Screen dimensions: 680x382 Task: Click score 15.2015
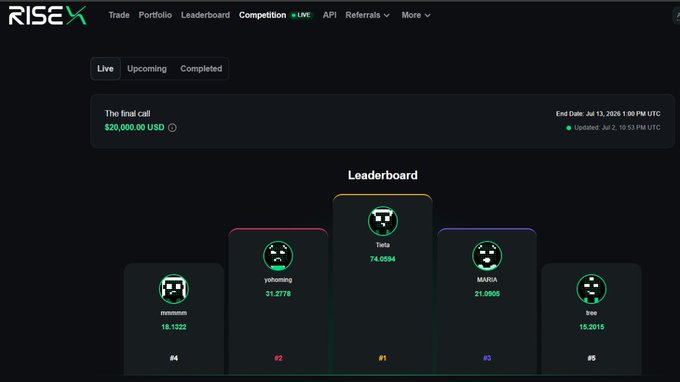(592, 327)
